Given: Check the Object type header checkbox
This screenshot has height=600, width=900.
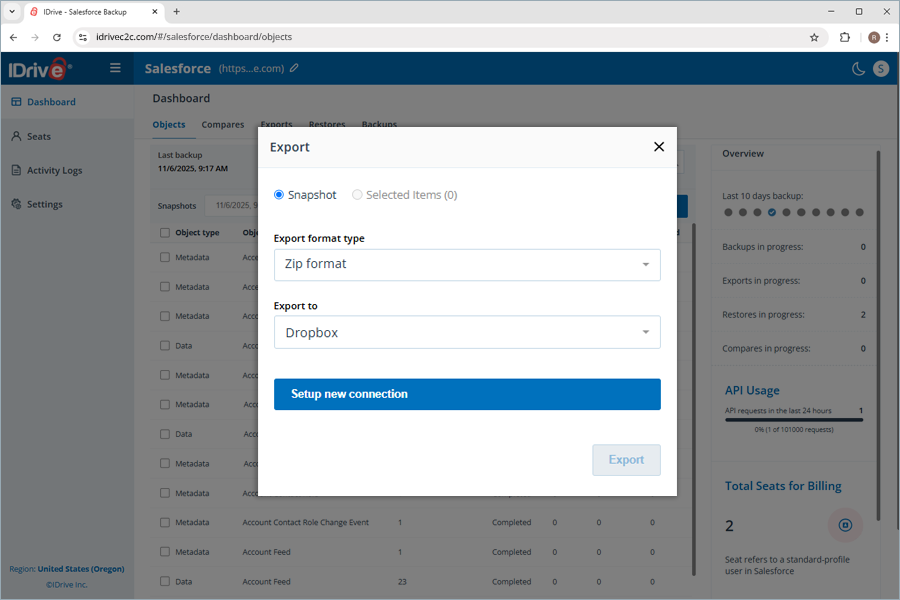Looking at the screenshot, I should pyautogui.click(x=165, y=233).
